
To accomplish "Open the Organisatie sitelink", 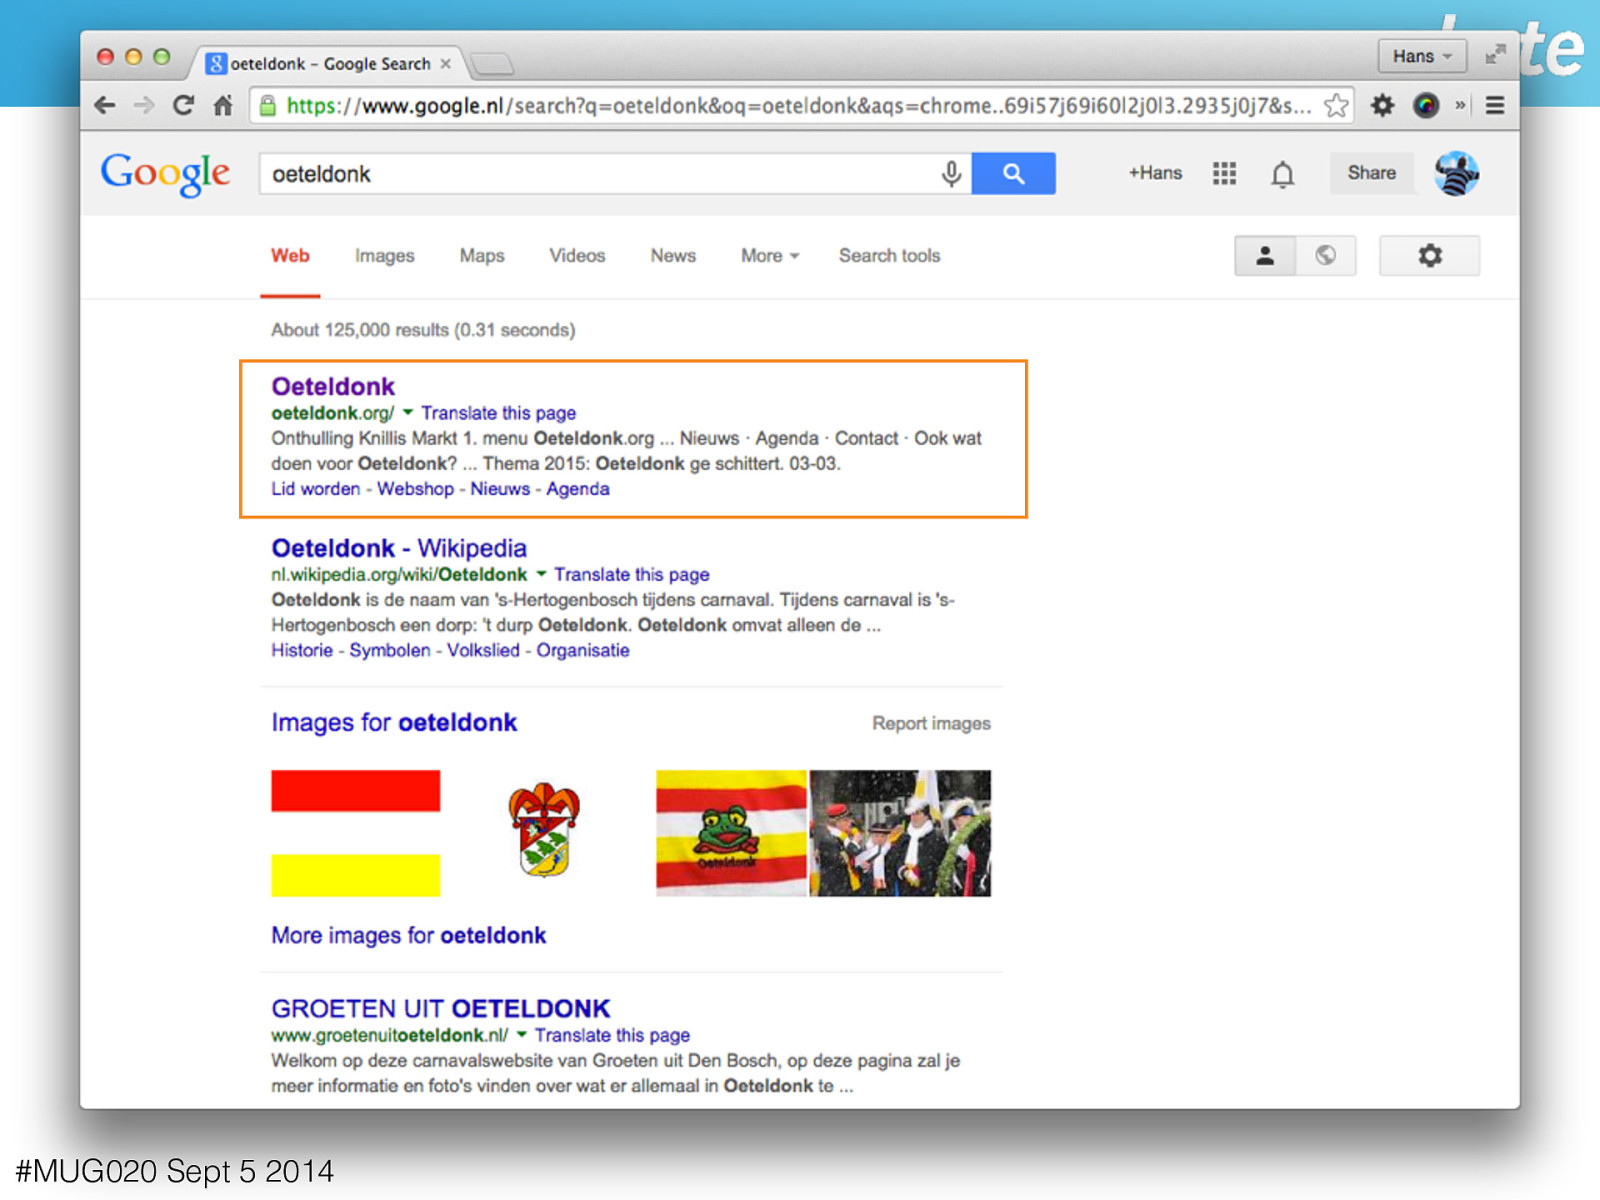I will pyautogui.click(x=583, y=651).
